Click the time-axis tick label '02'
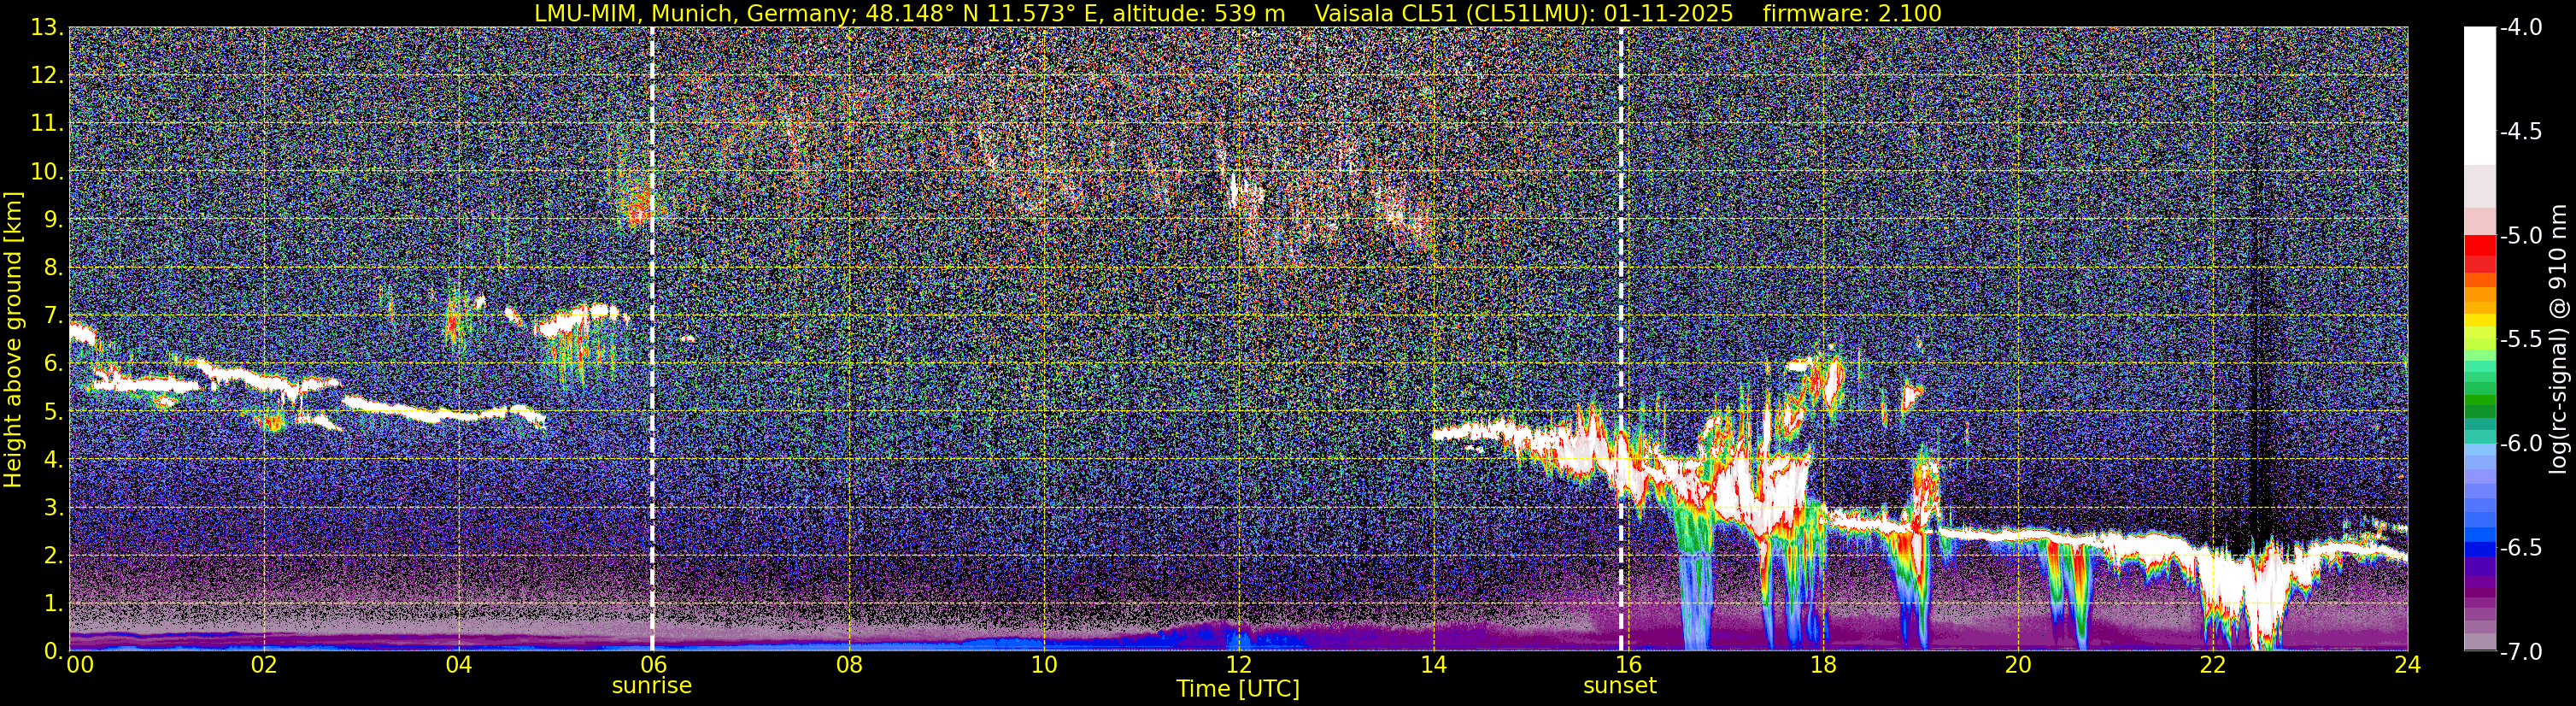2576x706 pixels. click(x=264, y=664)
